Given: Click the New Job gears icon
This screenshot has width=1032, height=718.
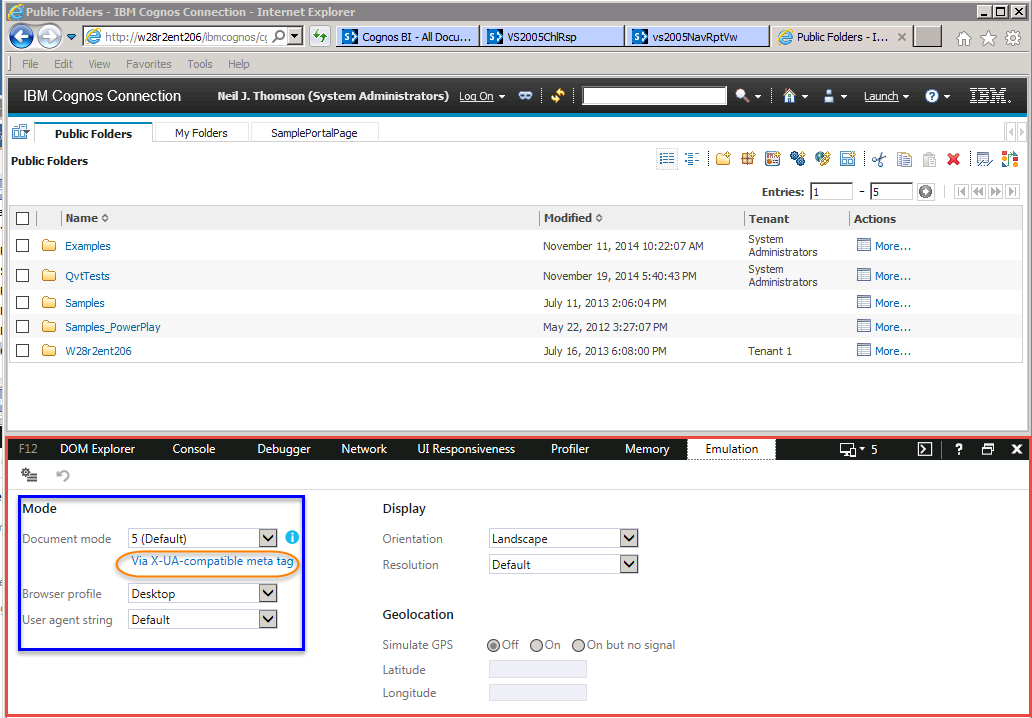Looking at the screenshot, I should [x=798, y=159].
